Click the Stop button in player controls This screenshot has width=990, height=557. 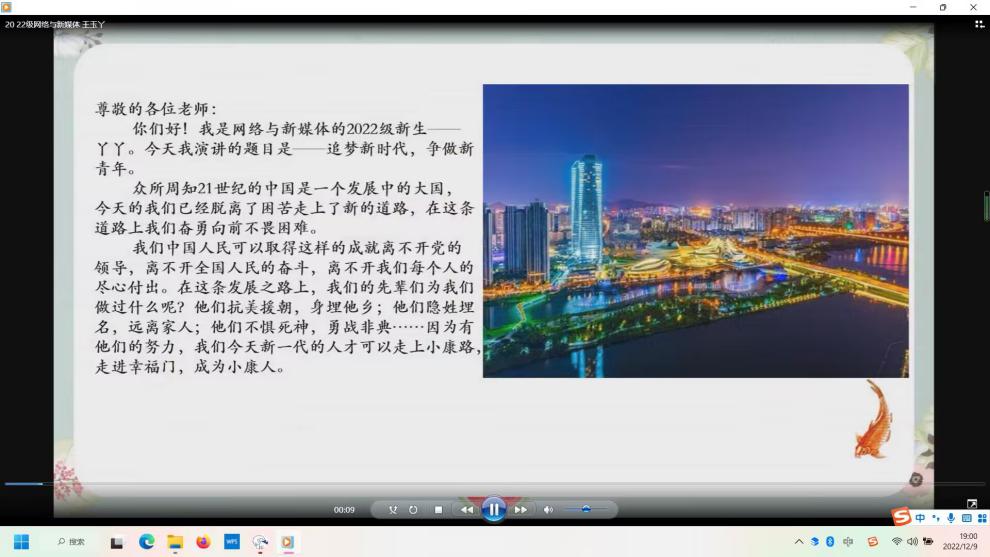click(438, 510)
